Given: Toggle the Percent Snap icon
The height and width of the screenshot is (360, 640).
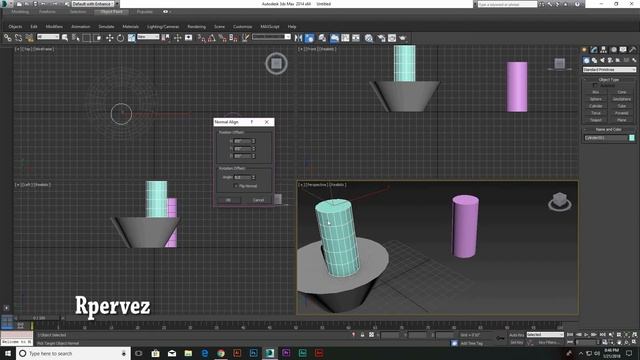Looking at the screenshot, I should [222, 38].
